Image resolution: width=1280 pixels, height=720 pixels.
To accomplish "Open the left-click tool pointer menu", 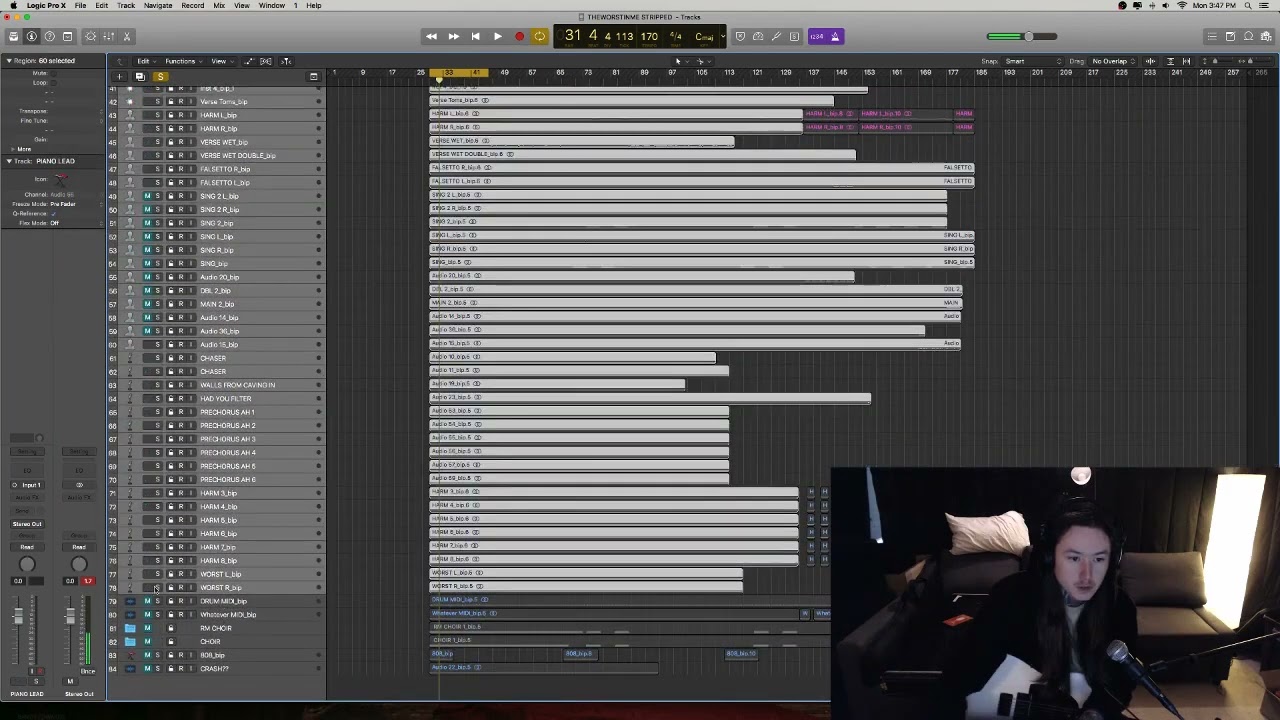I will pos(680,61).
